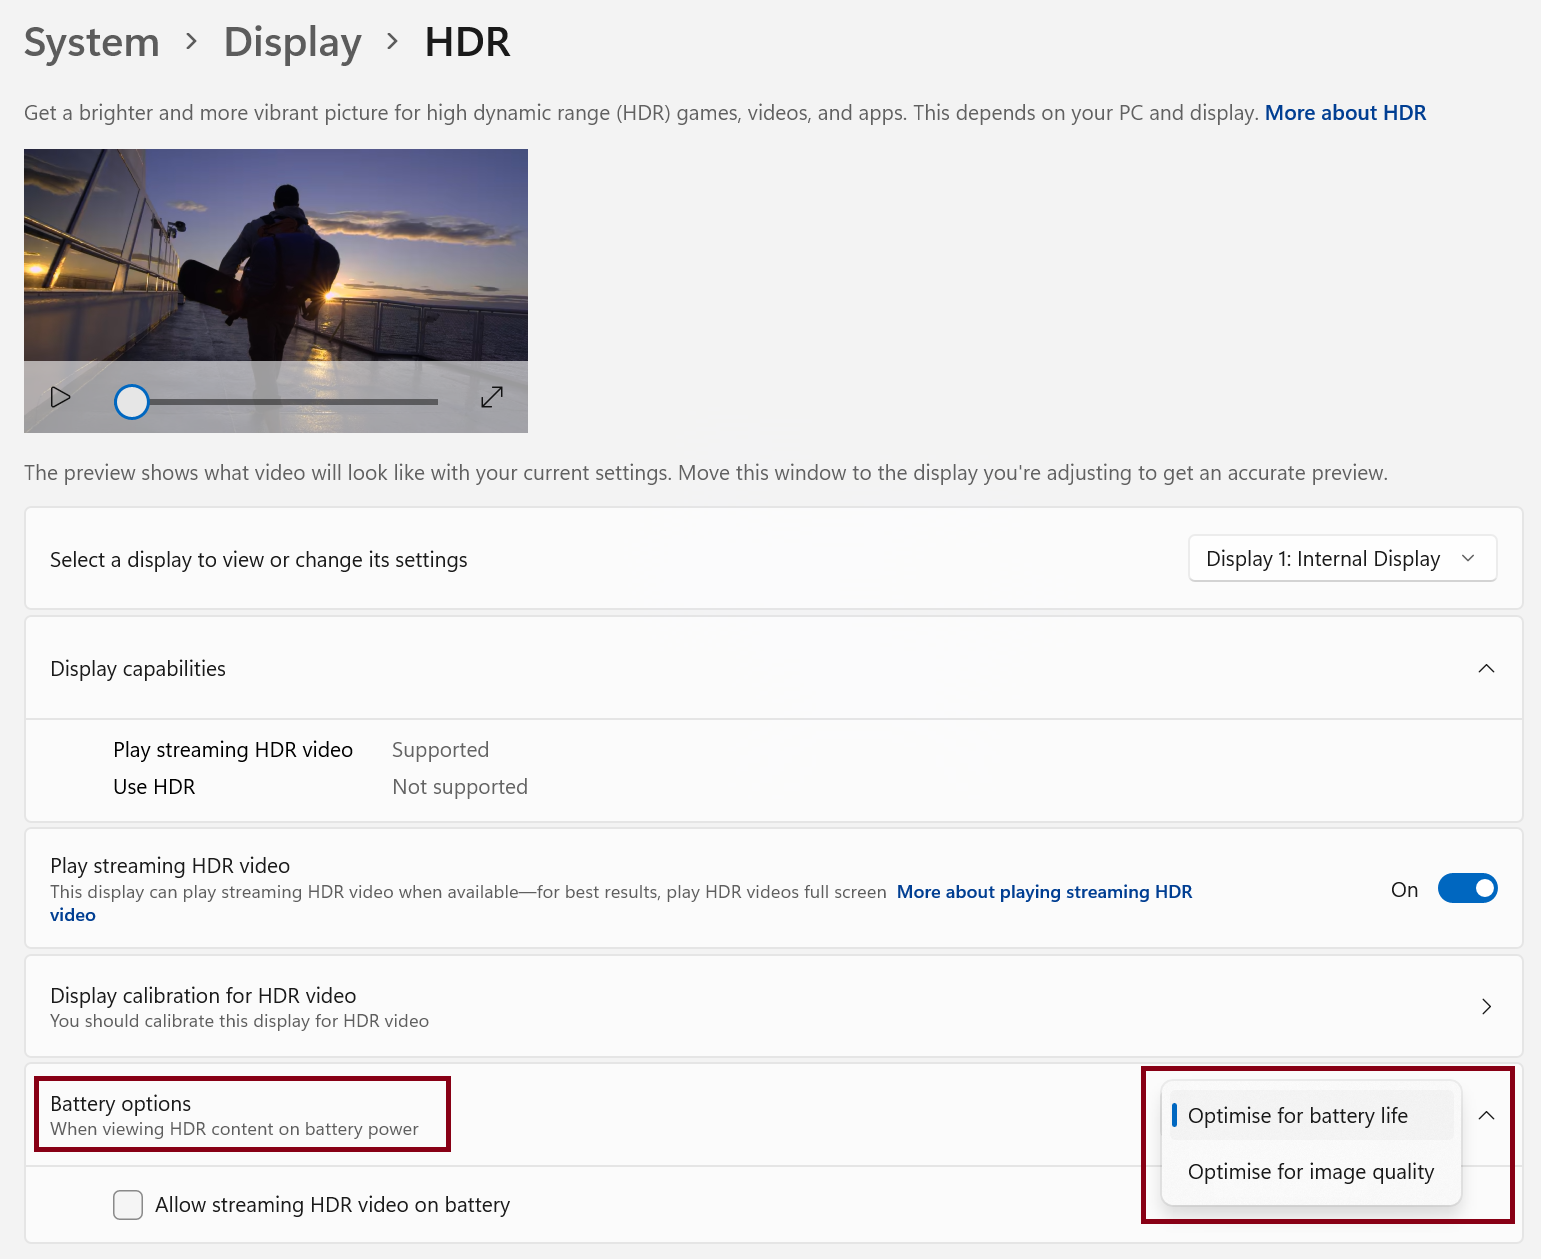Go back to System breadcrumb
The width and height of the screenshot is (1541, 1259).
[x=92, y=42]
